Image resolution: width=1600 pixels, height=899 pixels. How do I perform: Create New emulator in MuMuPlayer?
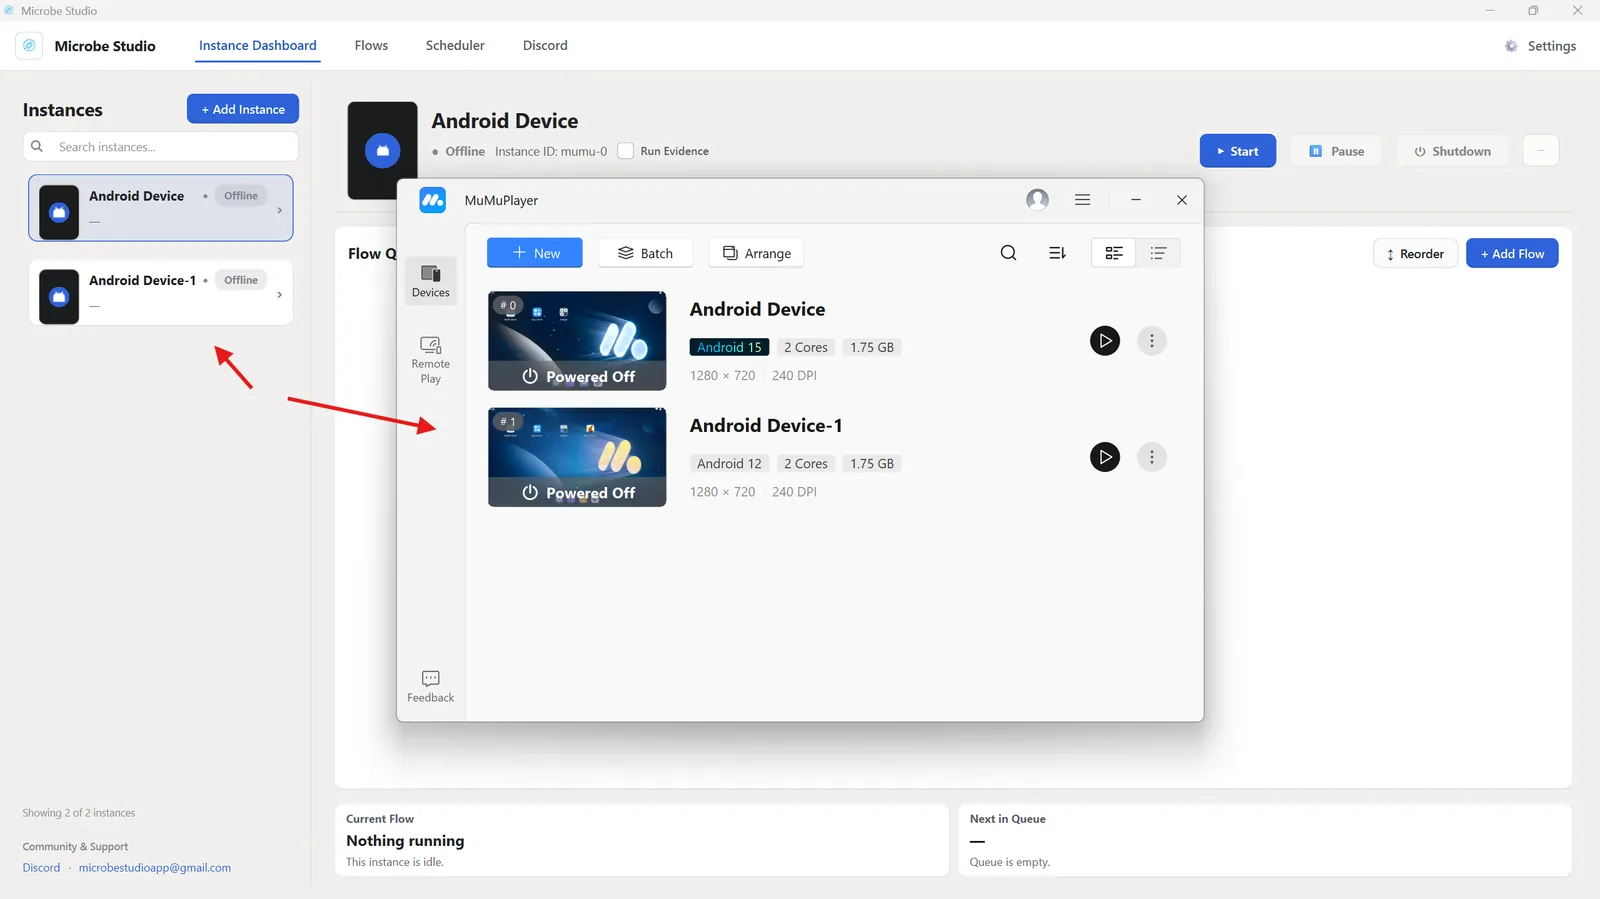click(x=535, y=253)
